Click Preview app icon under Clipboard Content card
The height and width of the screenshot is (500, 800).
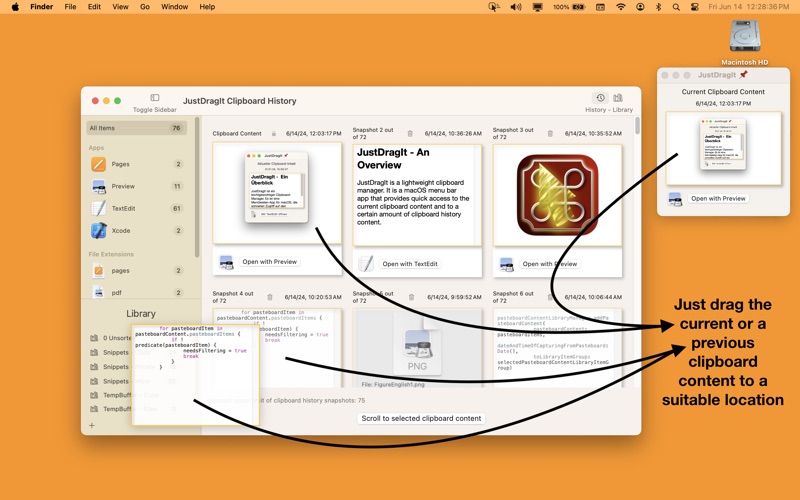pos(226,262)
